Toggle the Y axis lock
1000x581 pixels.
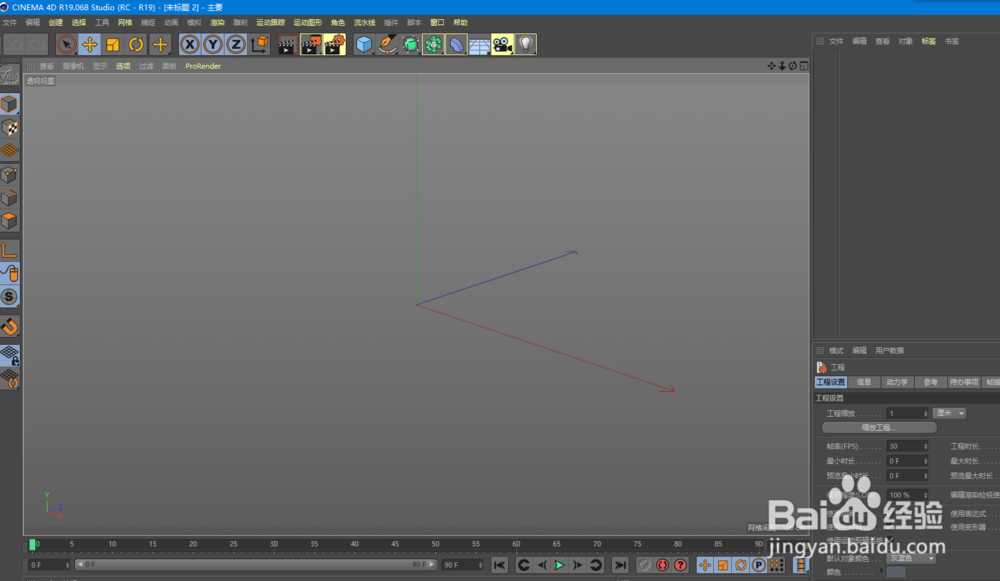pyautogui.click(x=211, y=44)
